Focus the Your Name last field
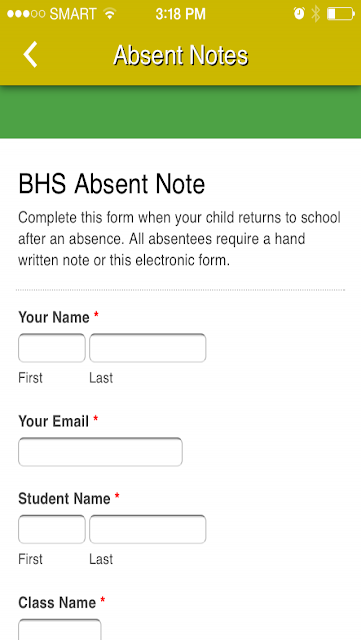This screenshot has height=640, width=361. tap(147, 348)
